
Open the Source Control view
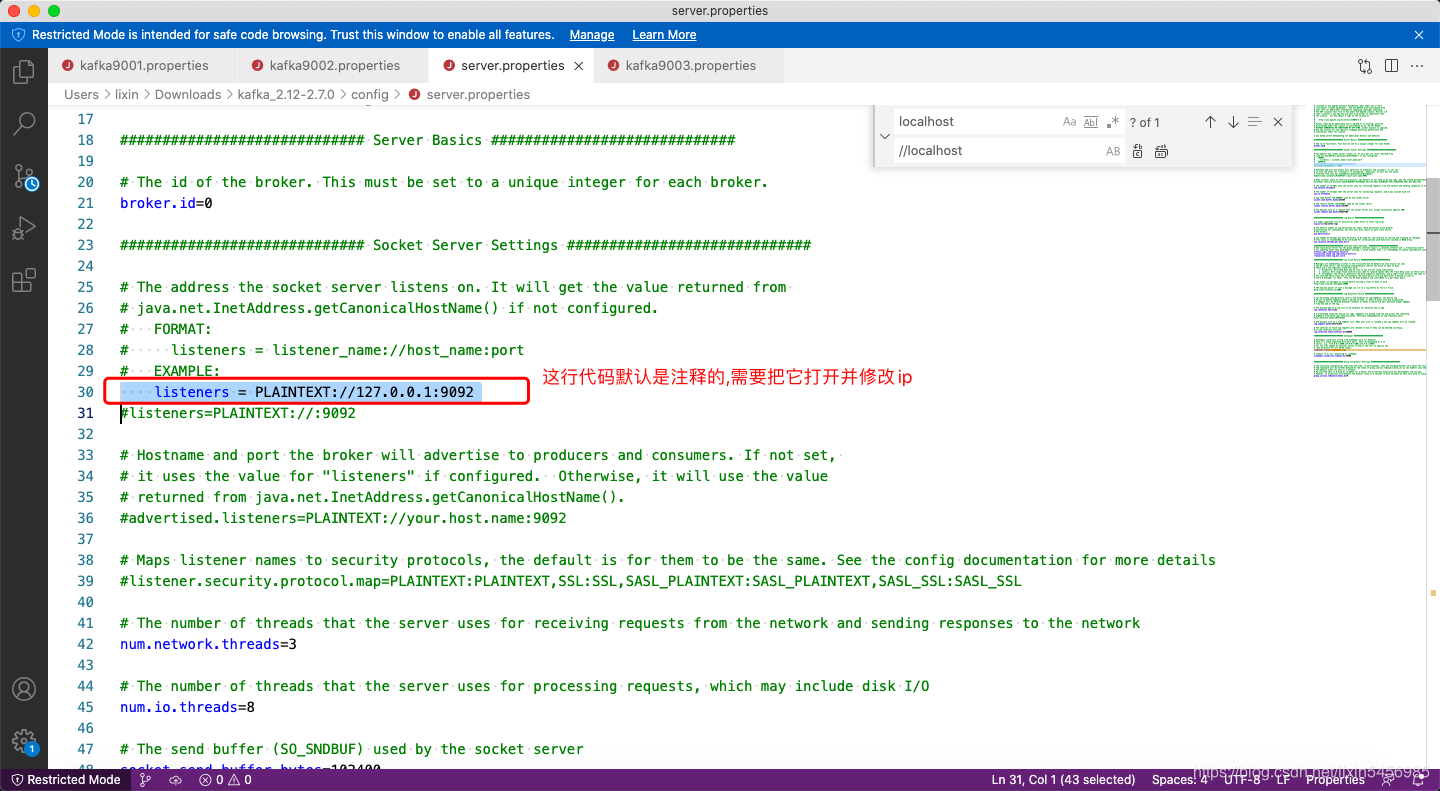[24, 177]
